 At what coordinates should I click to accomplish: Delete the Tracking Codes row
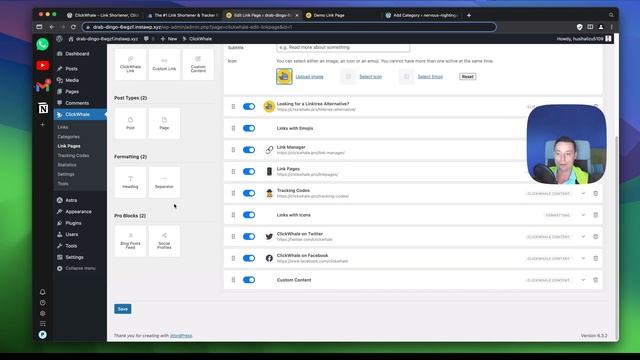596,193
